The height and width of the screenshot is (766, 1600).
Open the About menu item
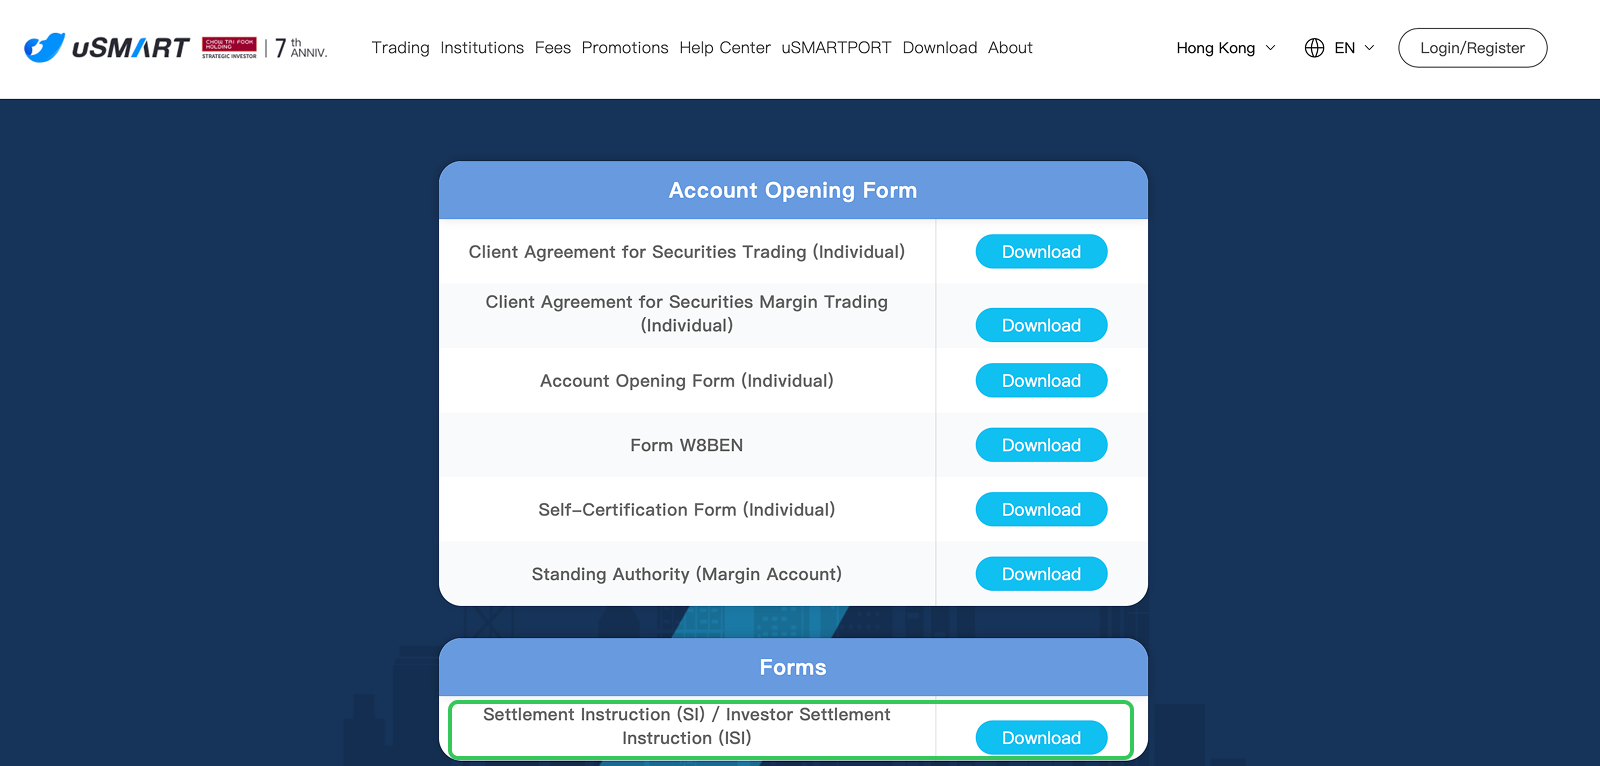click(1010, 48)
